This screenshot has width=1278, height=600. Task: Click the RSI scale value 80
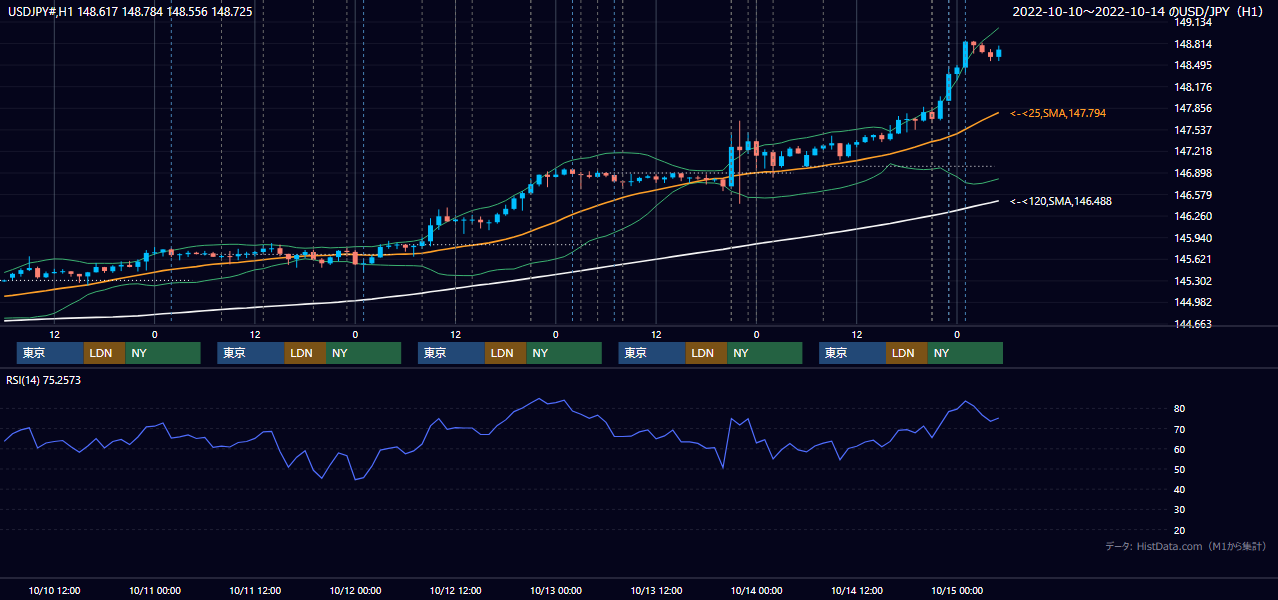(1180, 409)
